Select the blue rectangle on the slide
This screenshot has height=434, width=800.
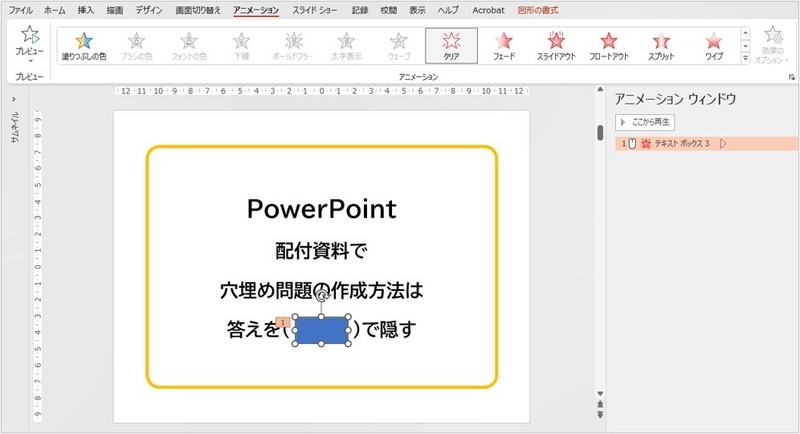[x=321, y=330]
